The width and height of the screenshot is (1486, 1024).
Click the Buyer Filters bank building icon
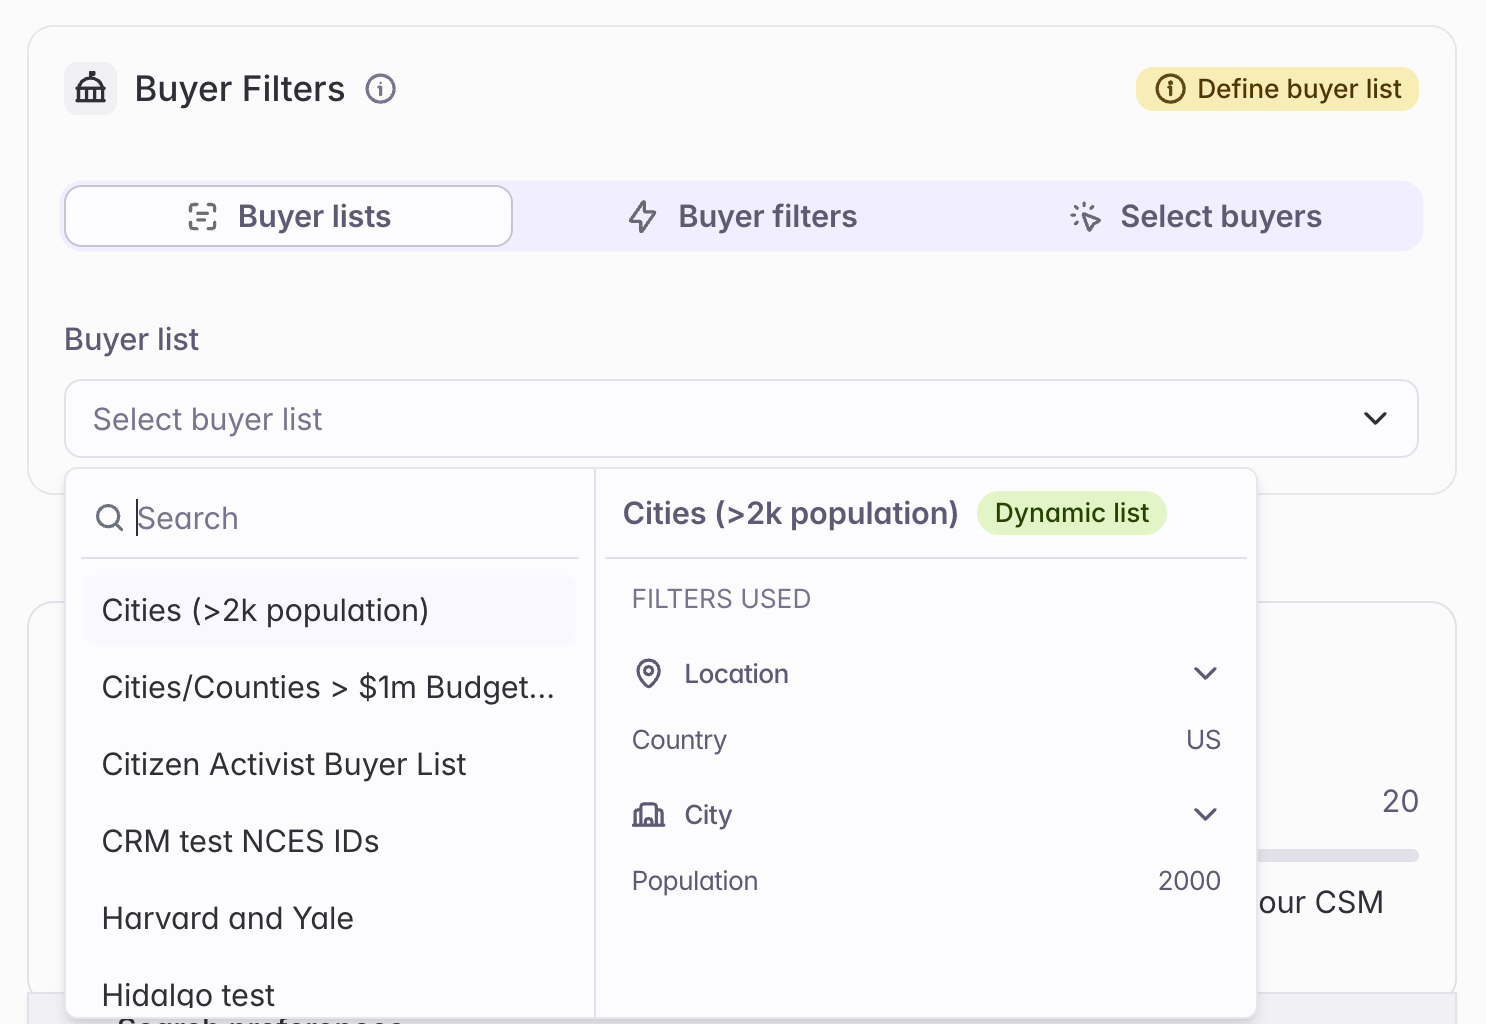pos(91,89)
